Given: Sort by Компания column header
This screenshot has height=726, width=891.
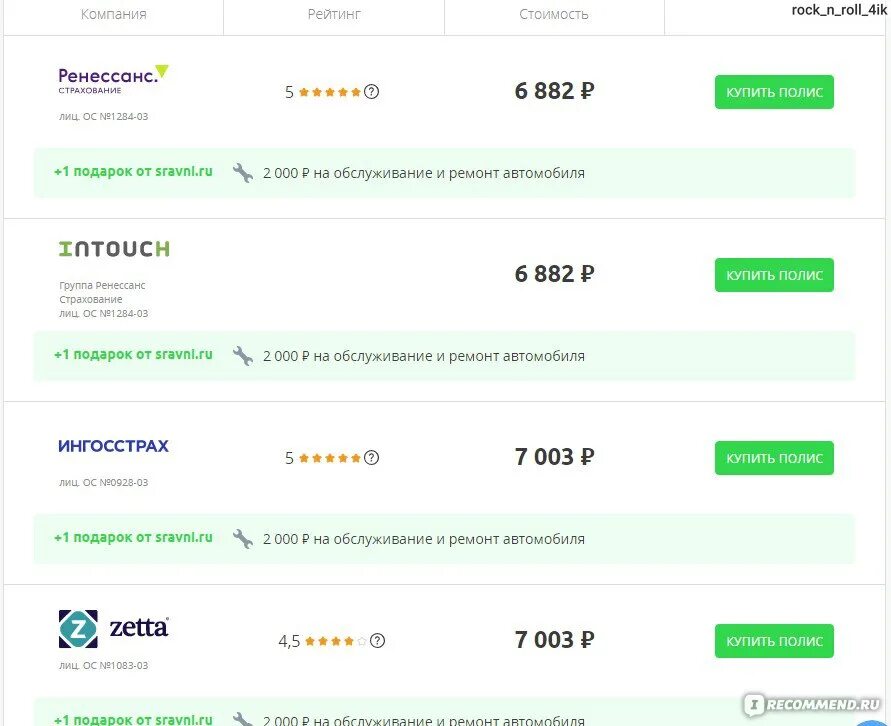Looking at the screenshot, I should coord(114,14).
